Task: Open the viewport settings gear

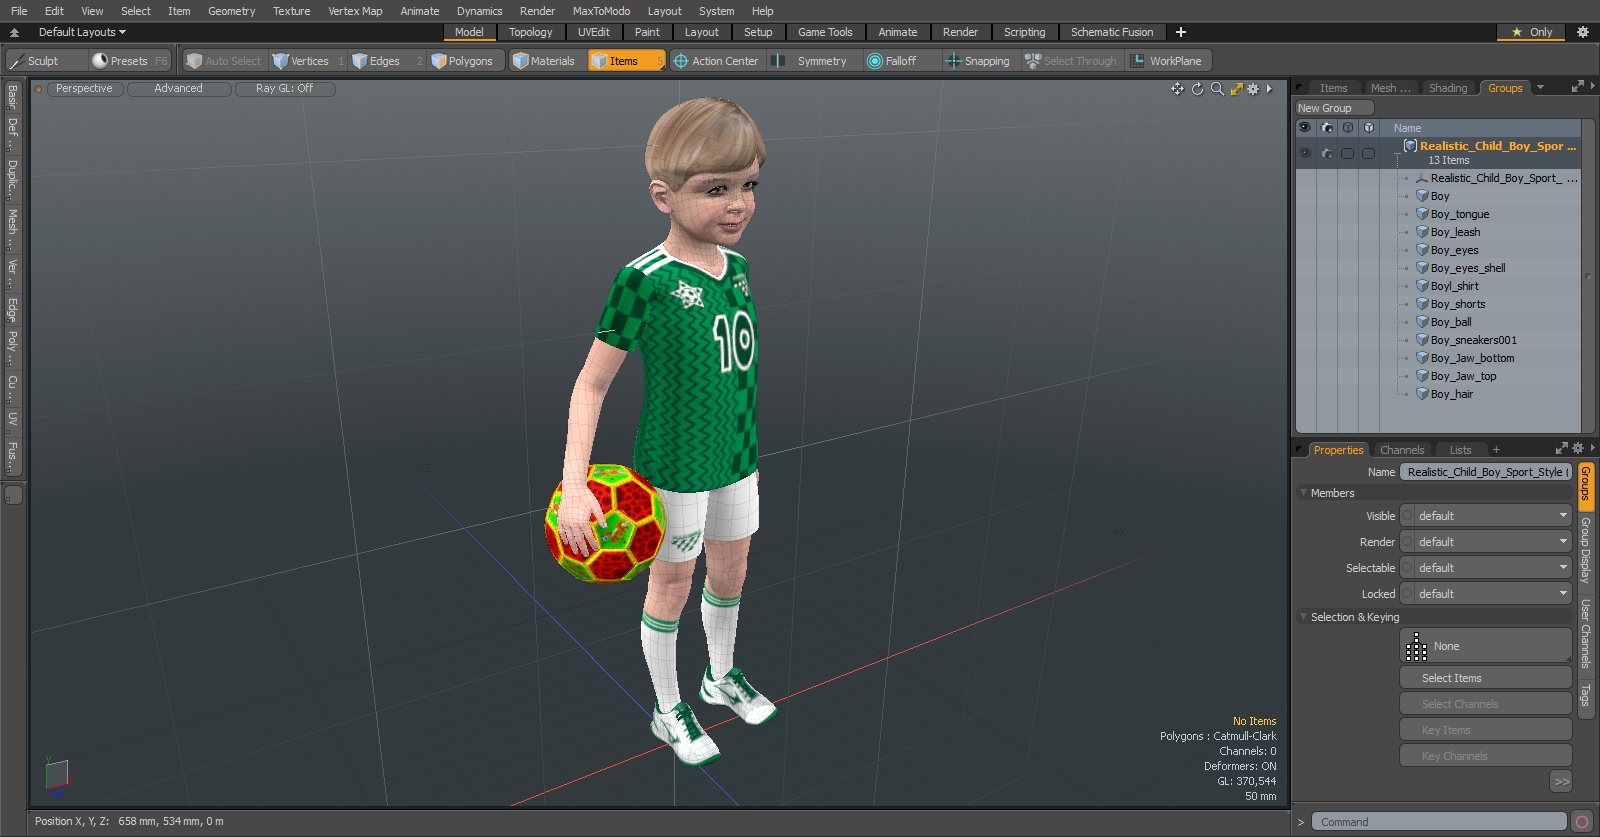Action: tap(1253, 89)
